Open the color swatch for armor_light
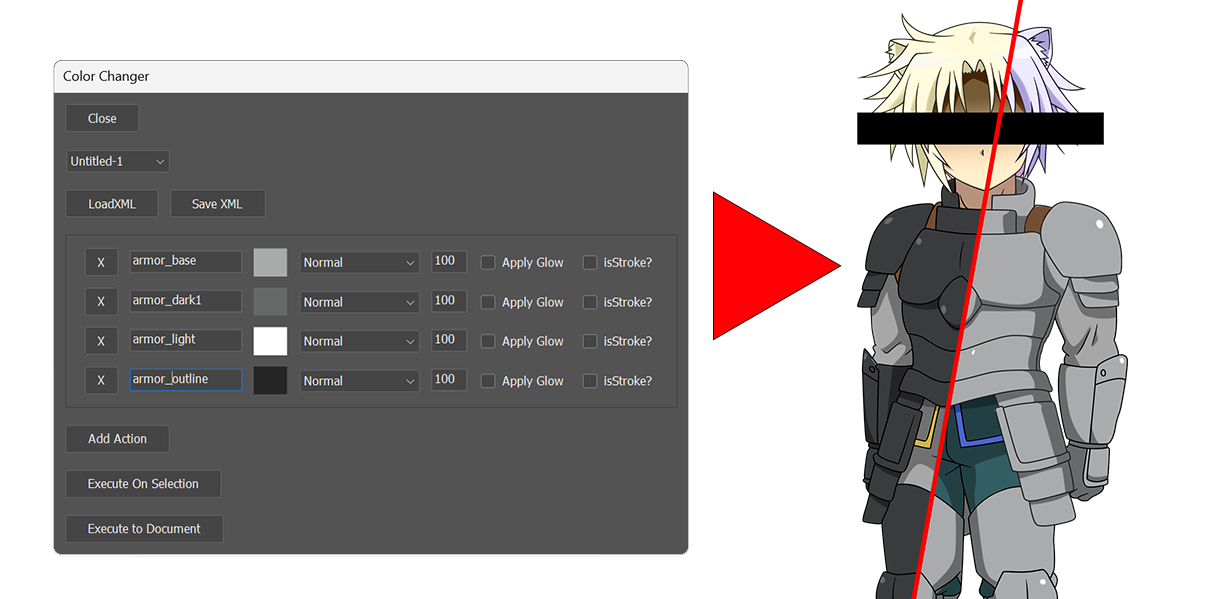 [270, 340]
